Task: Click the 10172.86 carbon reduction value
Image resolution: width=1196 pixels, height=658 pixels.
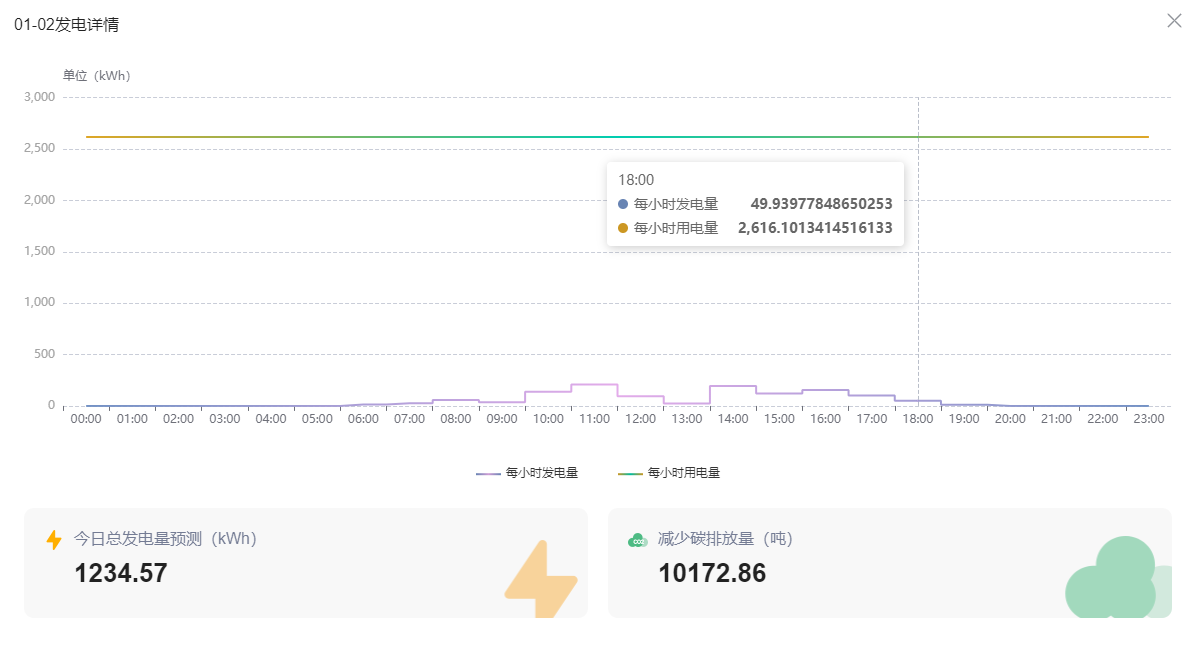Action: [712, 573]
